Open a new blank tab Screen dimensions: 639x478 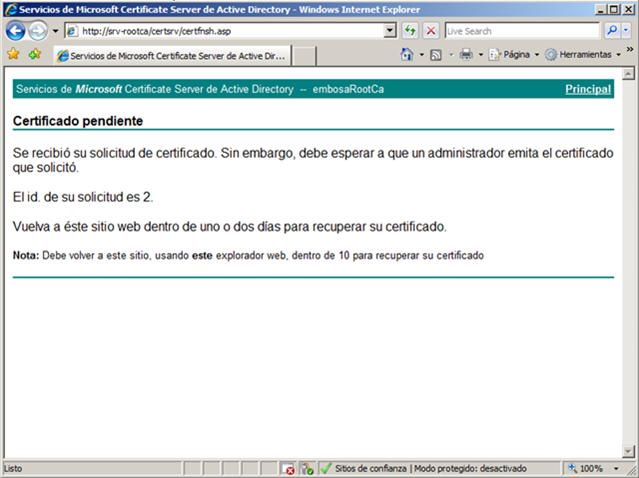click(304, 55)
